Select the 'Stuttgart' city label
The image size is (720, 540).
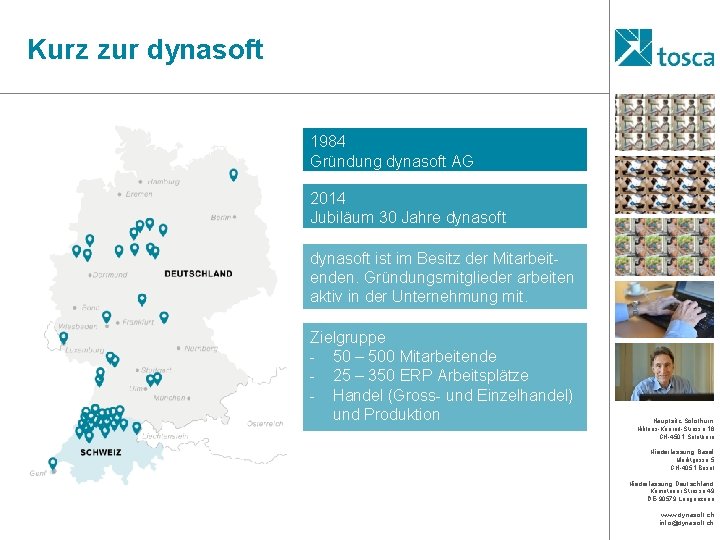[x=157, y=370]
